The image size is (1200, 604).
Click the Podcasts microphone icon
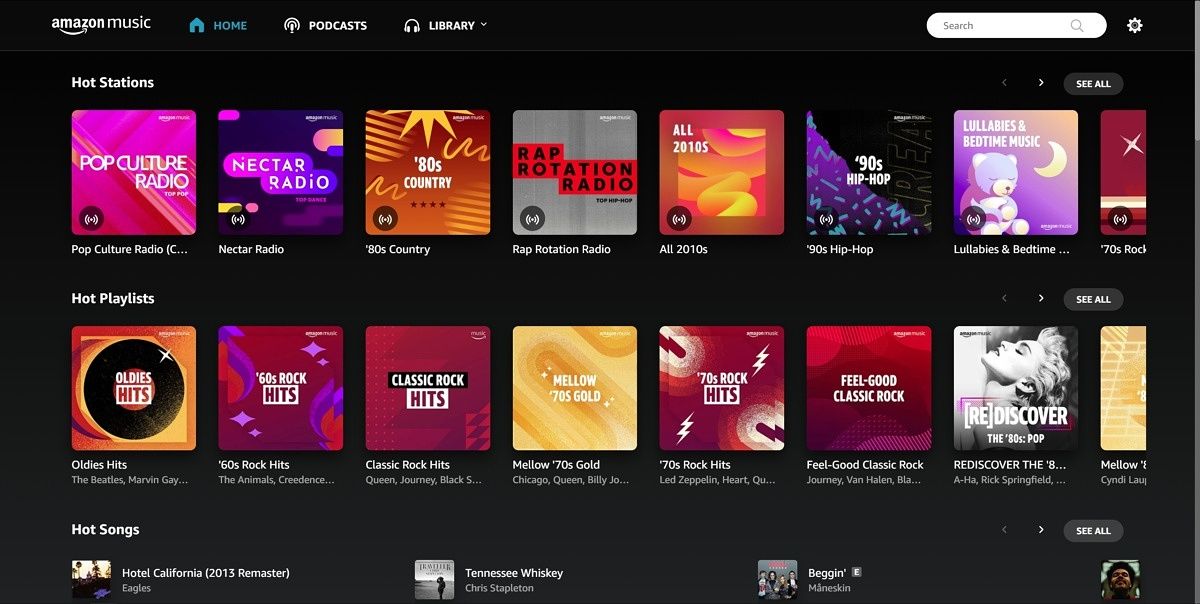pos(291,25)
